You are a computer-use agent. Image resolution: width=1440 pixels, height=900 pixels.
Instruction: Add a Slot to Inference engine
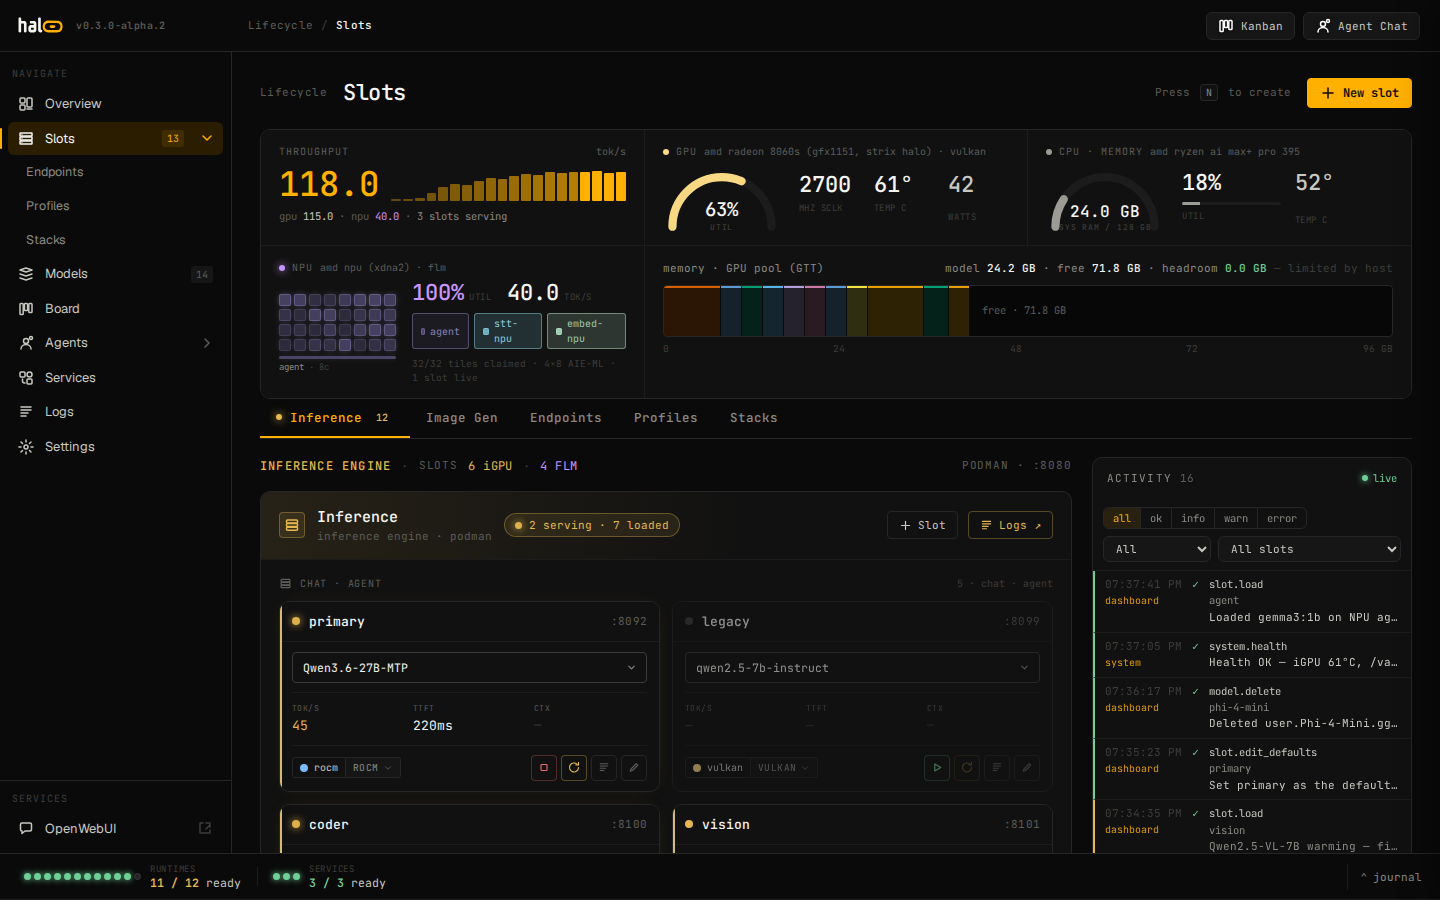click(x=923, y=525)
